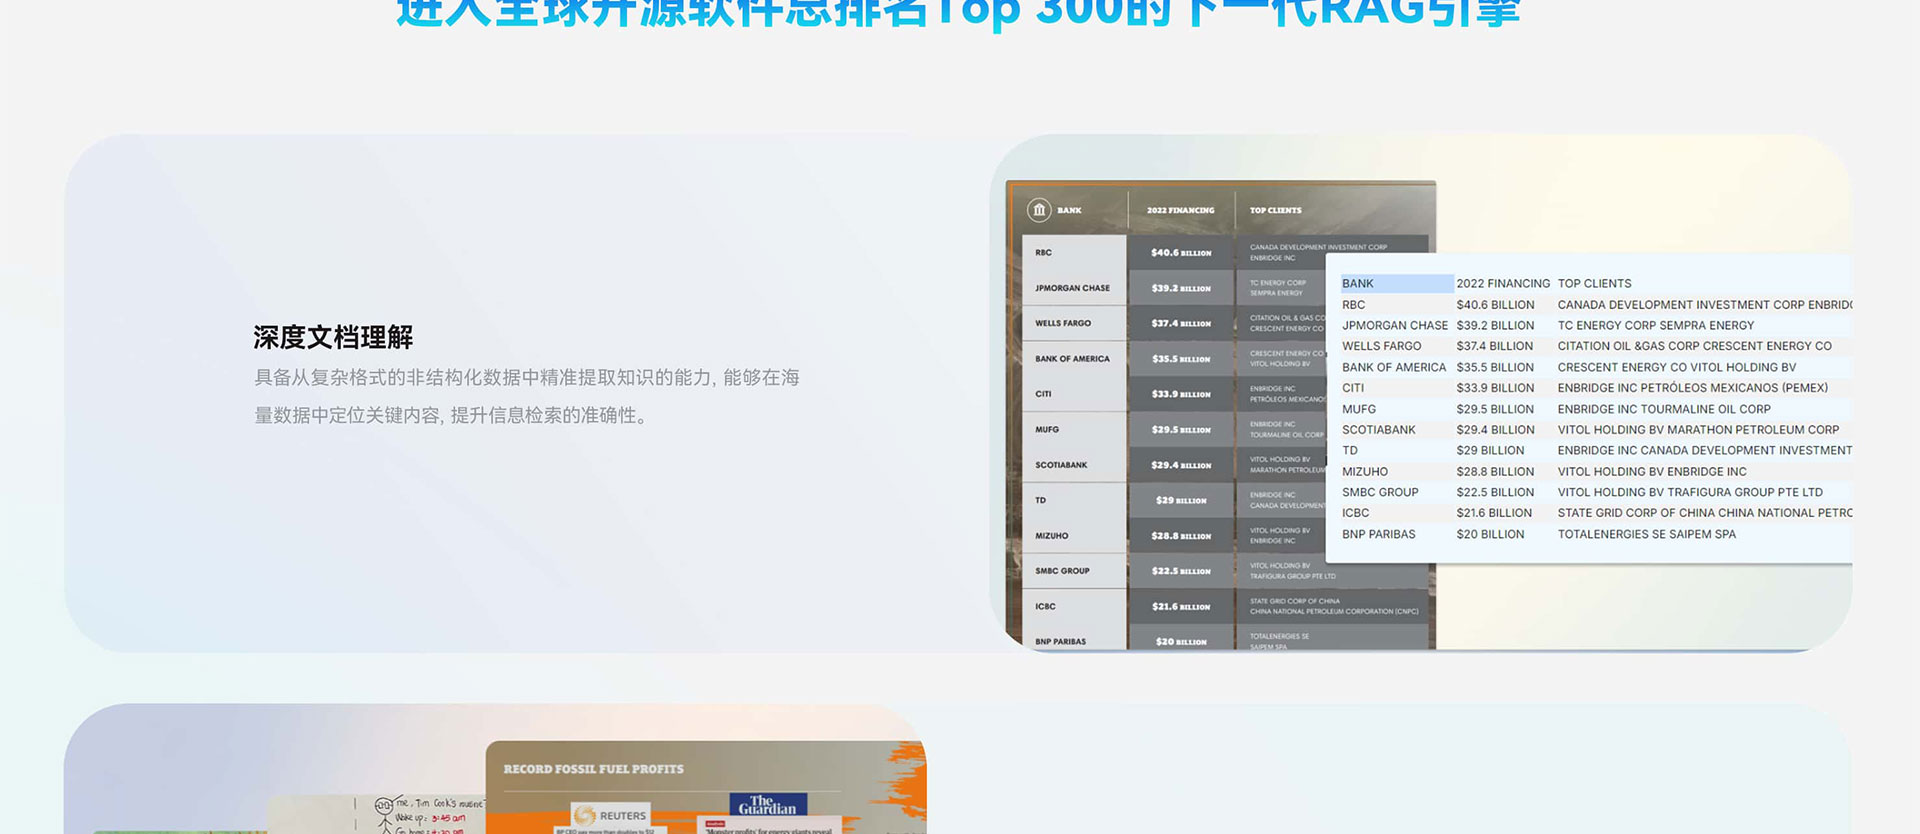Click the $28.8 BILLION value for Mizuho
Screen dimensions: 1920x834
click(x=1495, y=471)
